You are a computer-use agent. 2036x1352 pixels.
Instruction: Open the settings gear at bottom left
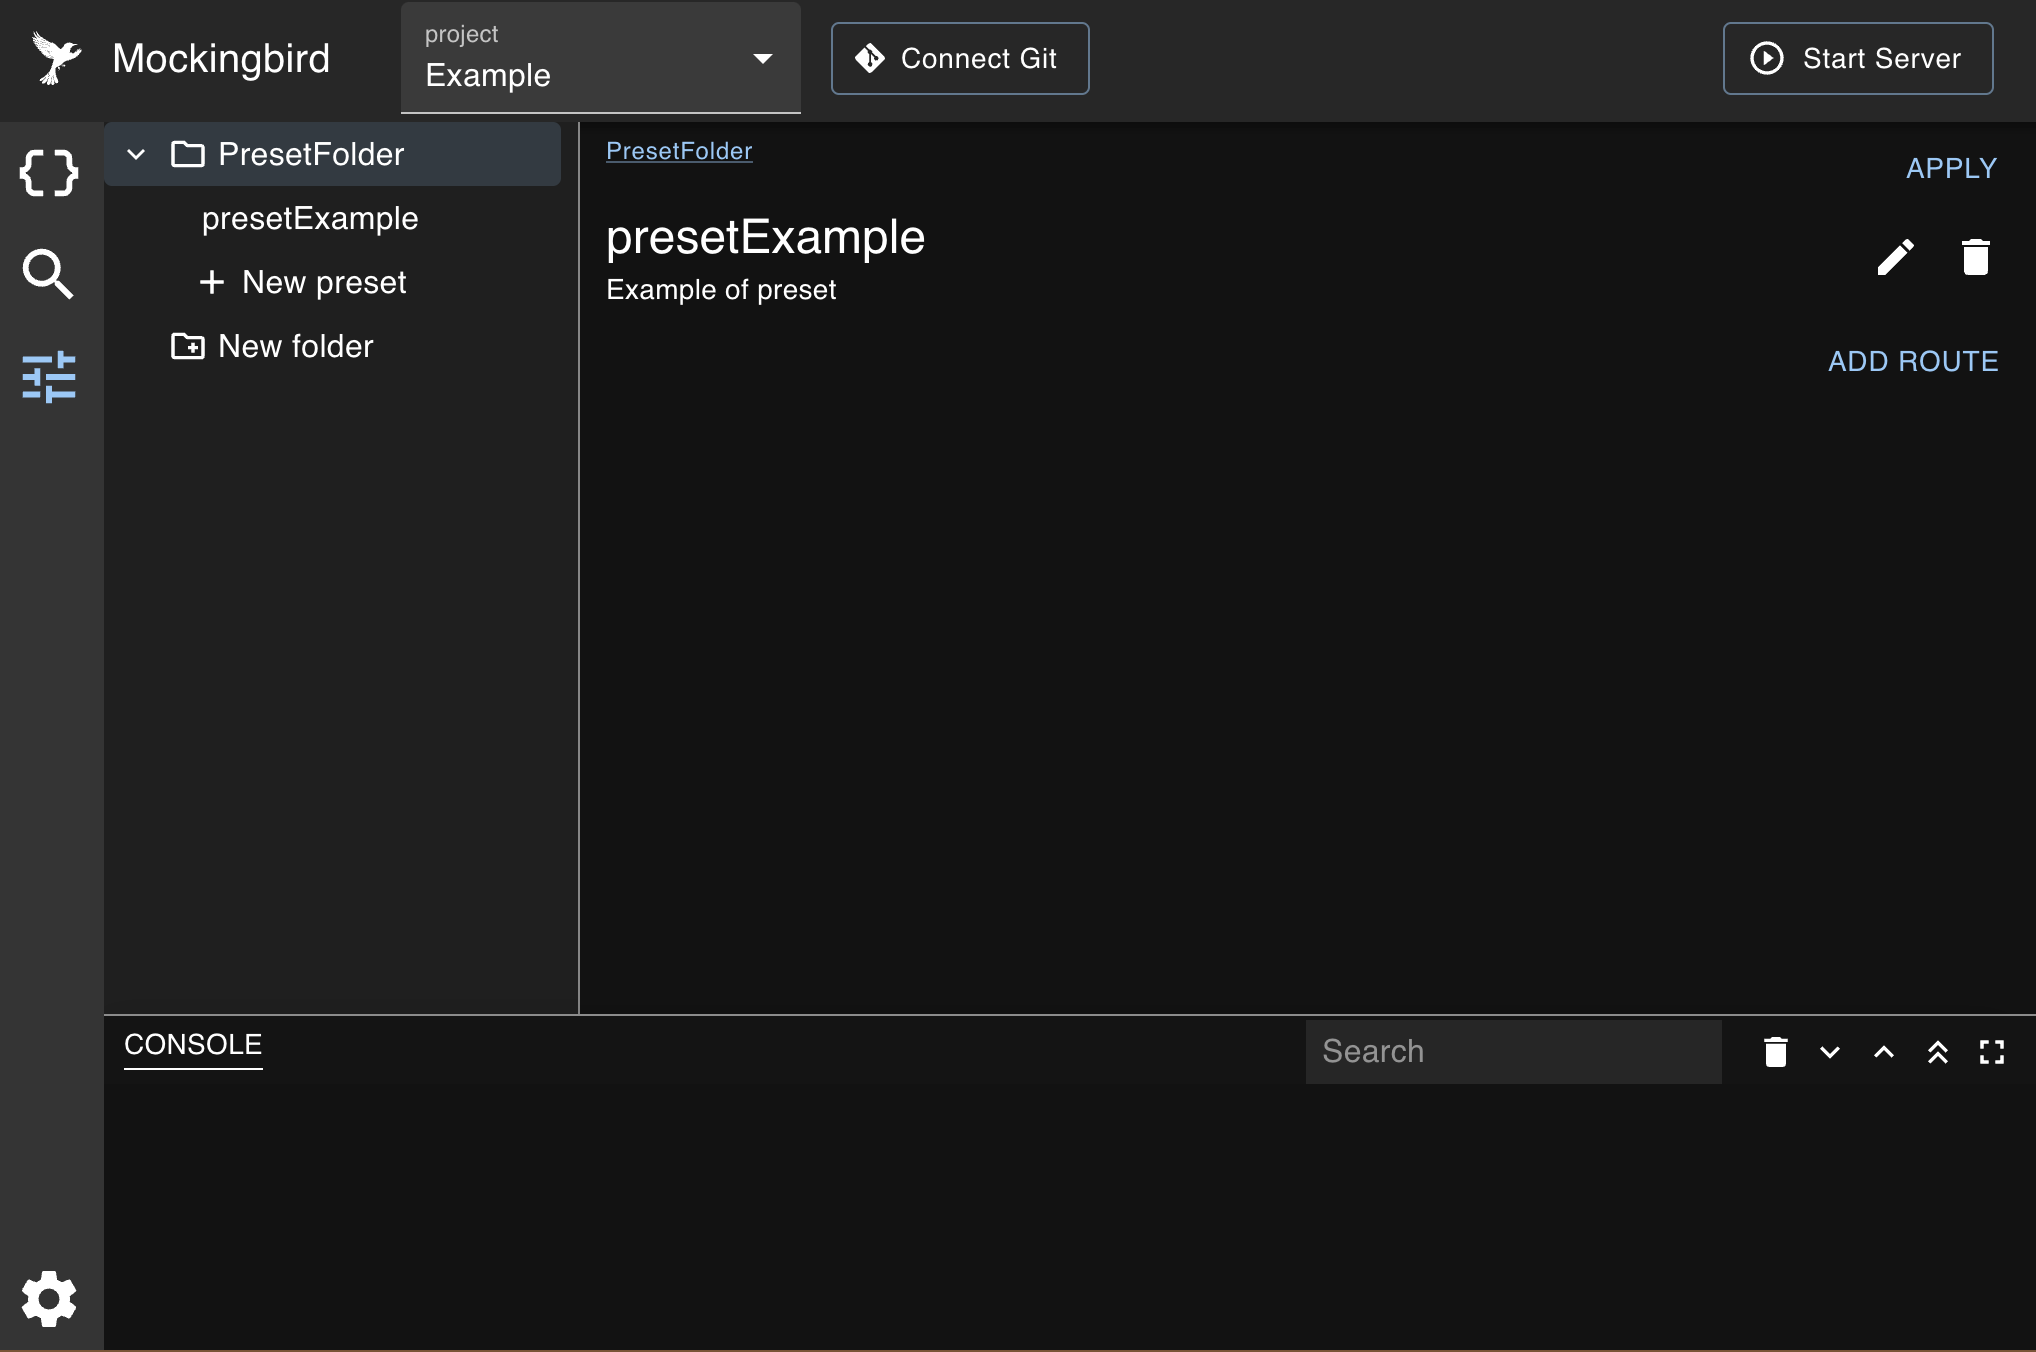coord(49,1298)
